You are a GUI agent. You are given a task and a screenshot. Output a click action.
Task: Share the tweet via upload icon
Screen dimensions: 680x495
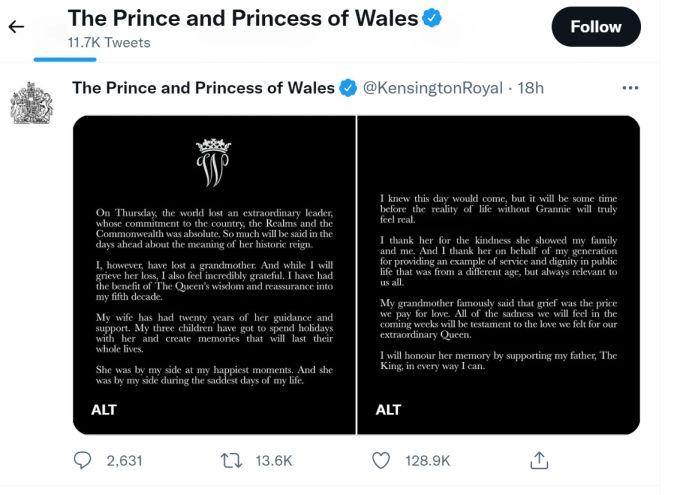pyautogui.click(x=539, y=460)
